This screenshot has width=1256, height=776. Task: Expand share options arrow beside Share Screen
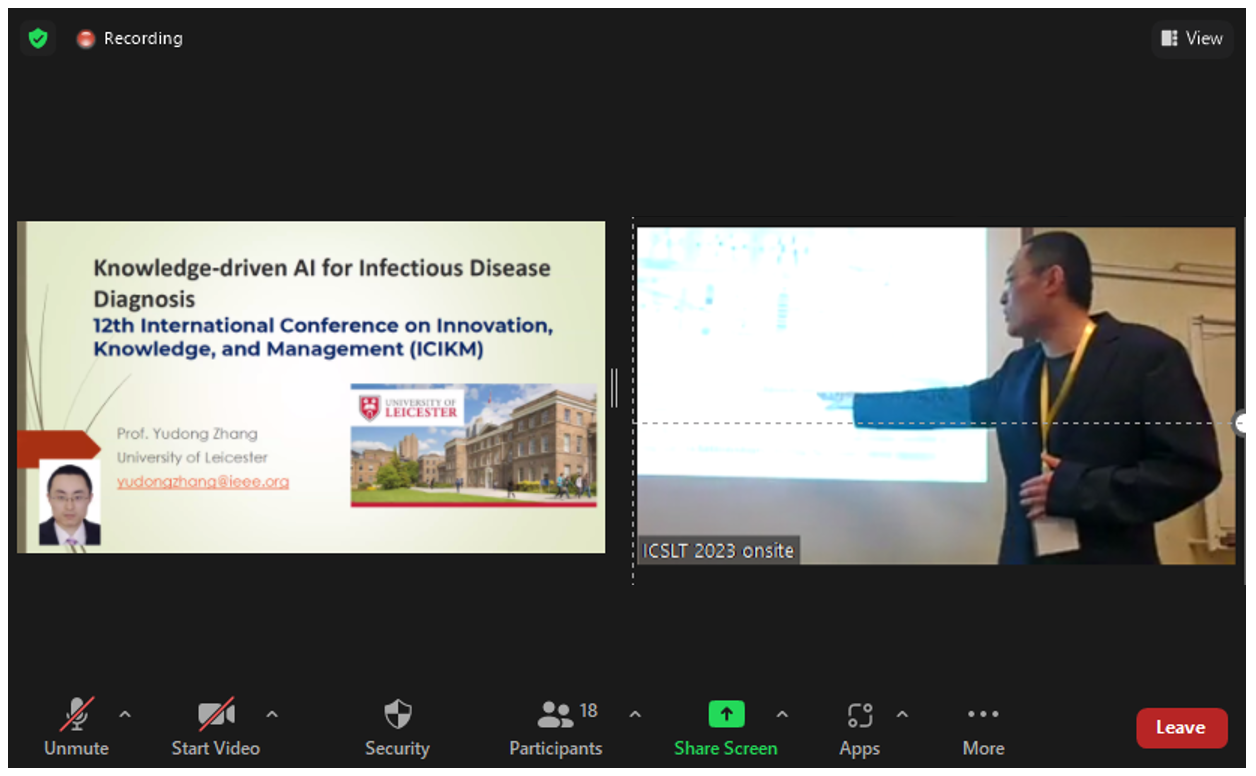pos(782,714)
